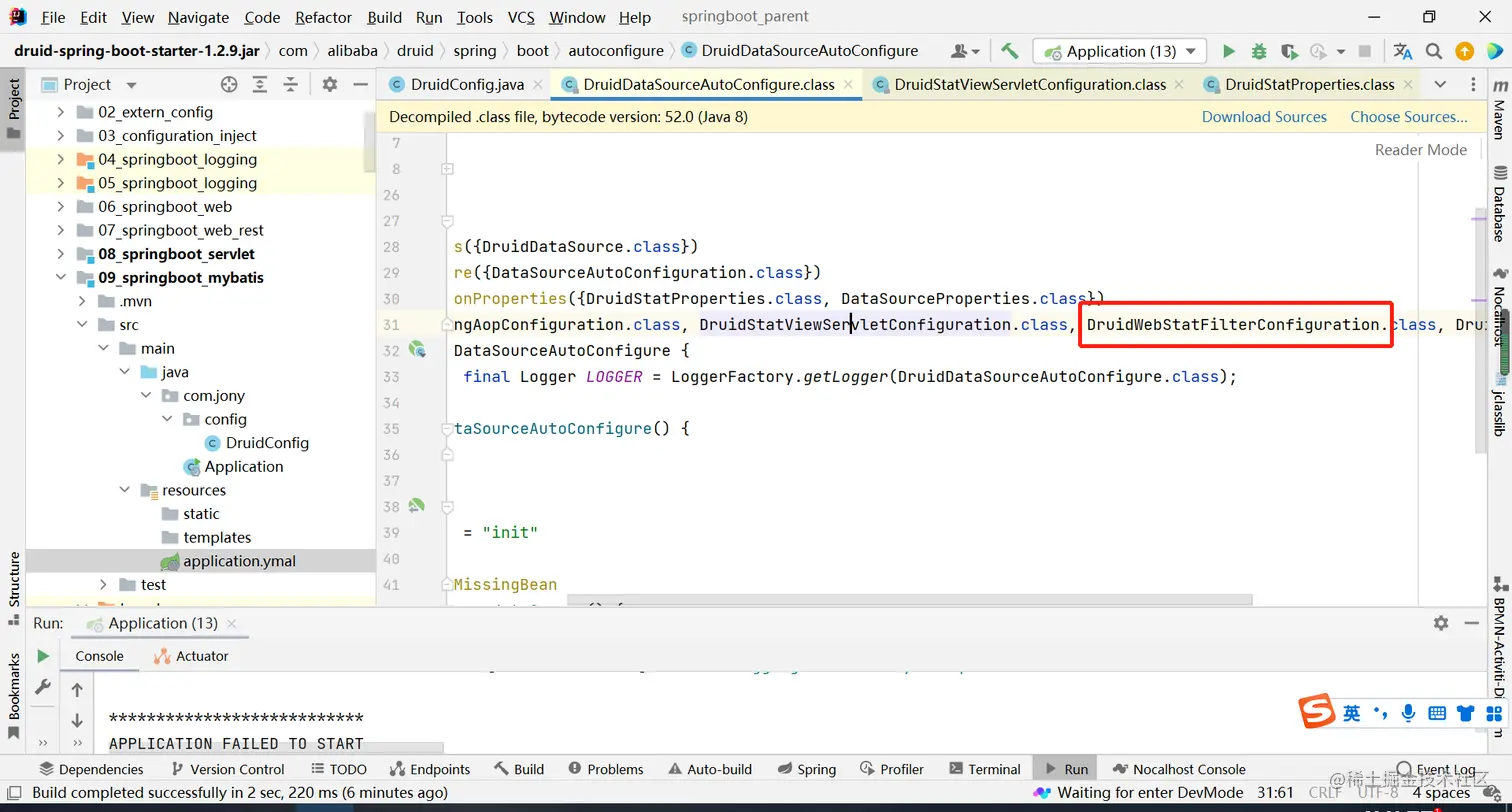
Task: Open the Refactor menu
Action: pyautogui.click(x=324, y=17)
